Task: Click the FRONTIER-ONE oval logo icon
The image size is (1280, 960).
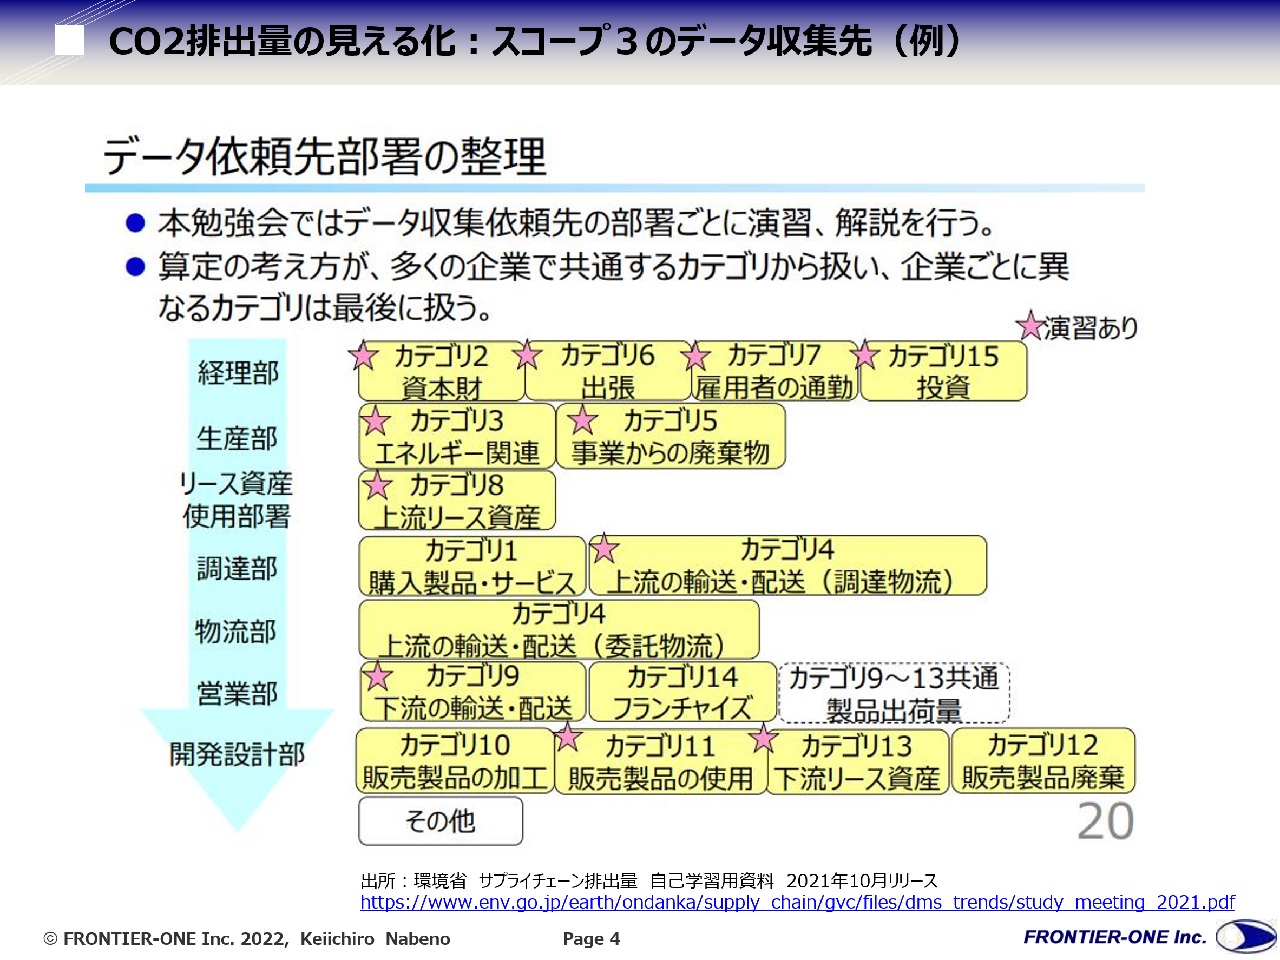Action: (x=1245, y=937)
